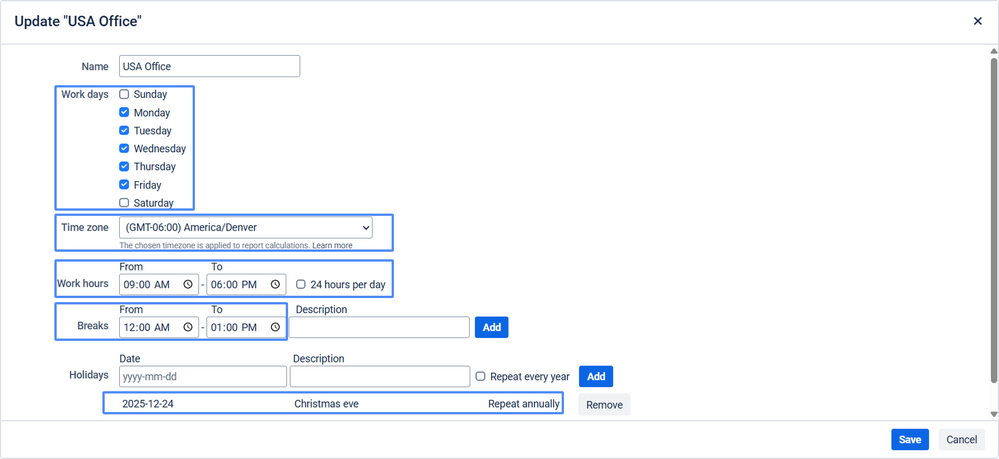Uncheck the Friday work day checkbox
The image size is (999, 459).
pos(125,185)
